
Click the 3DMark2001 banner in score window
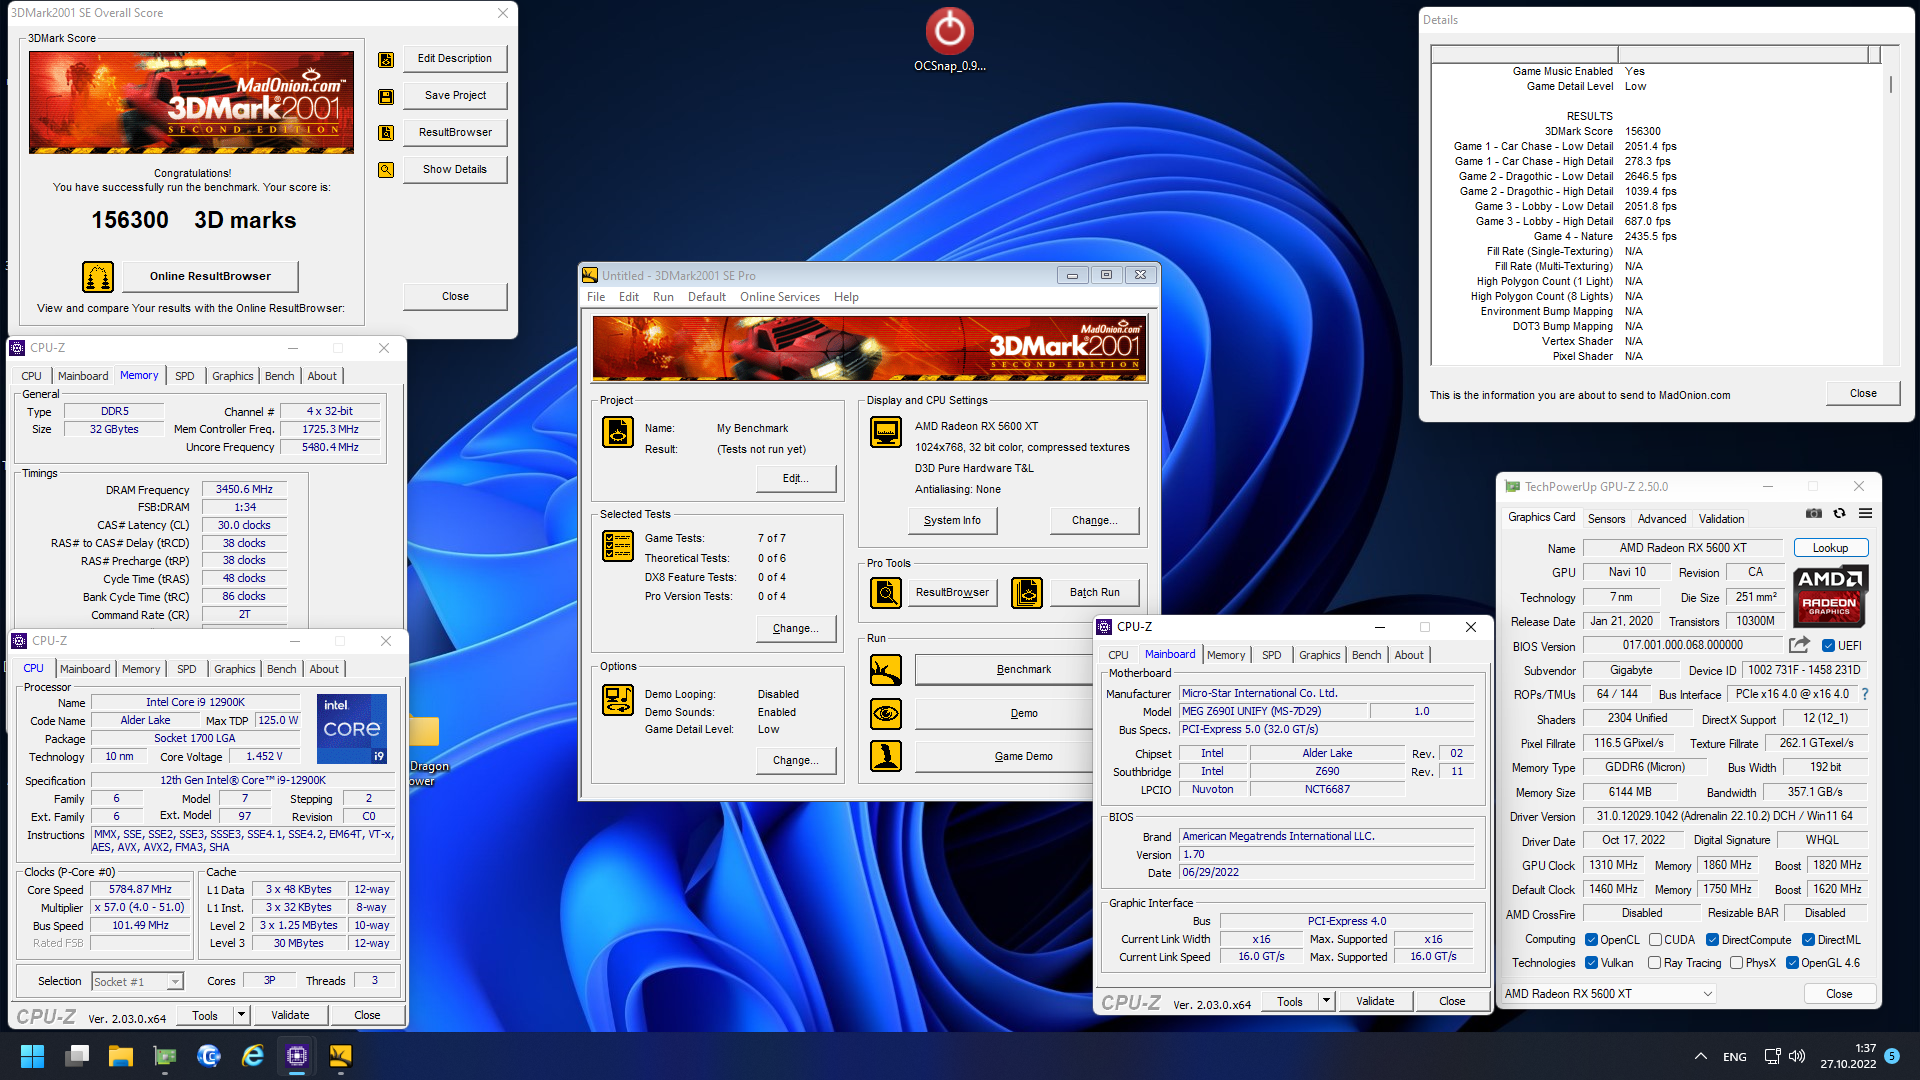[x=191, y=102]
